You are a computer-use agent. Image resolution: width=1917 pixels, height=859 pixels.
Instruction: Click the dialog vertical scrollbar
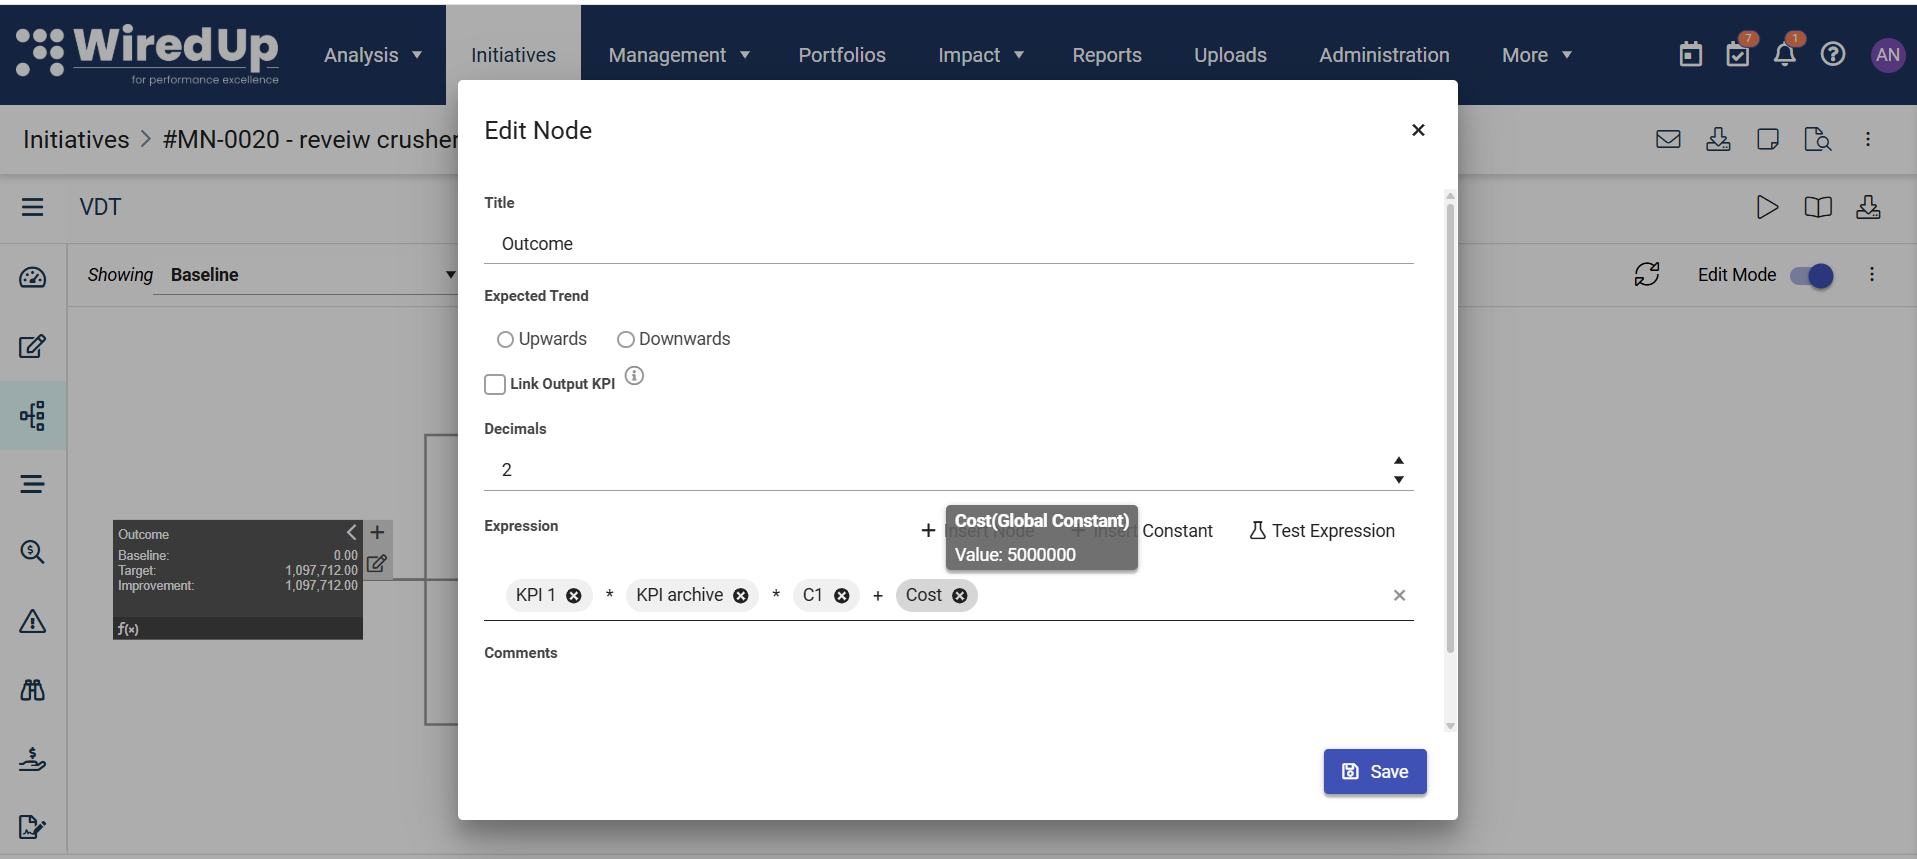click(1450, 427)
